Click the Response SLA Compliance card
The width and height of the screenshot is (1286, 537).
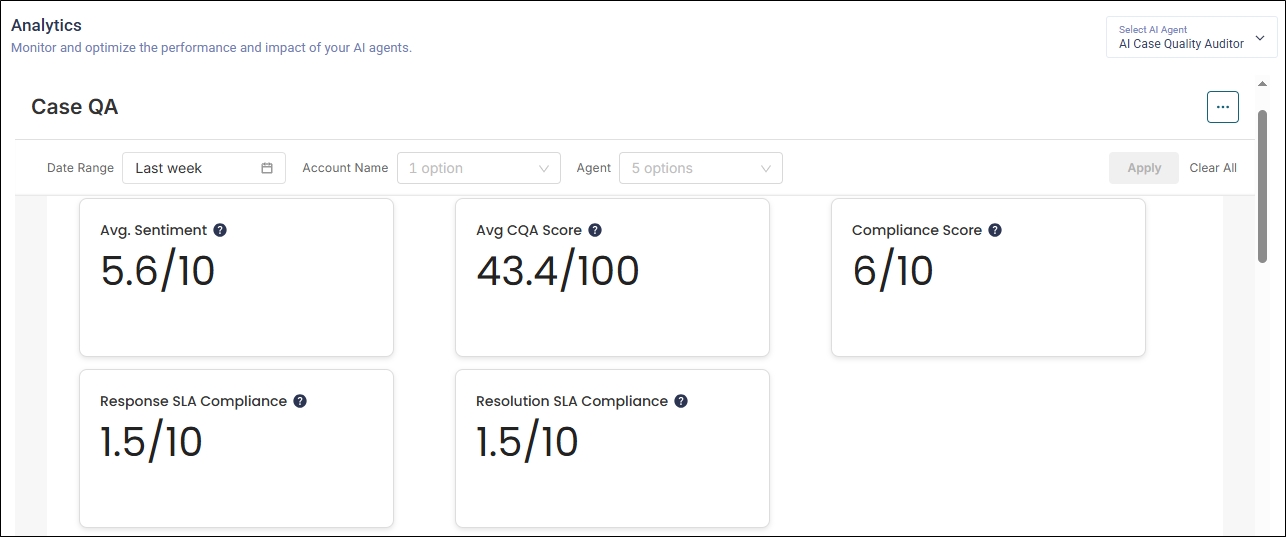point(236,460)
